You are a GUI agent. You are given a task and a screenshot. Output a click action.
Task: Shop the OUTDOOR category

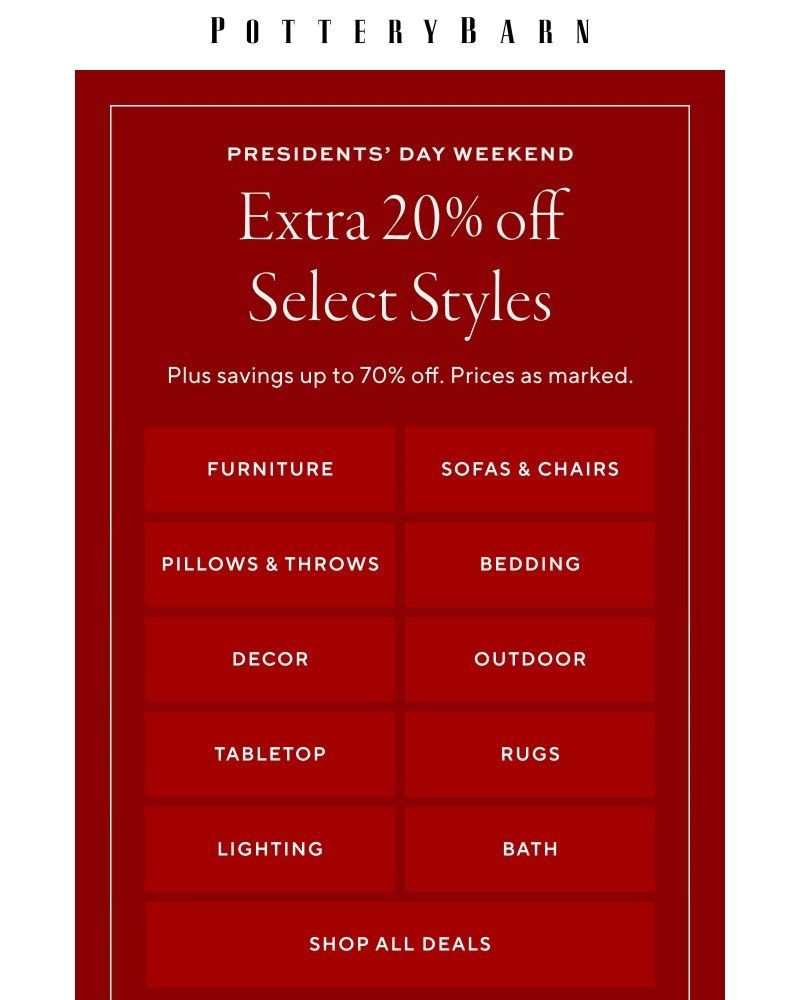[x=530, y=658]
